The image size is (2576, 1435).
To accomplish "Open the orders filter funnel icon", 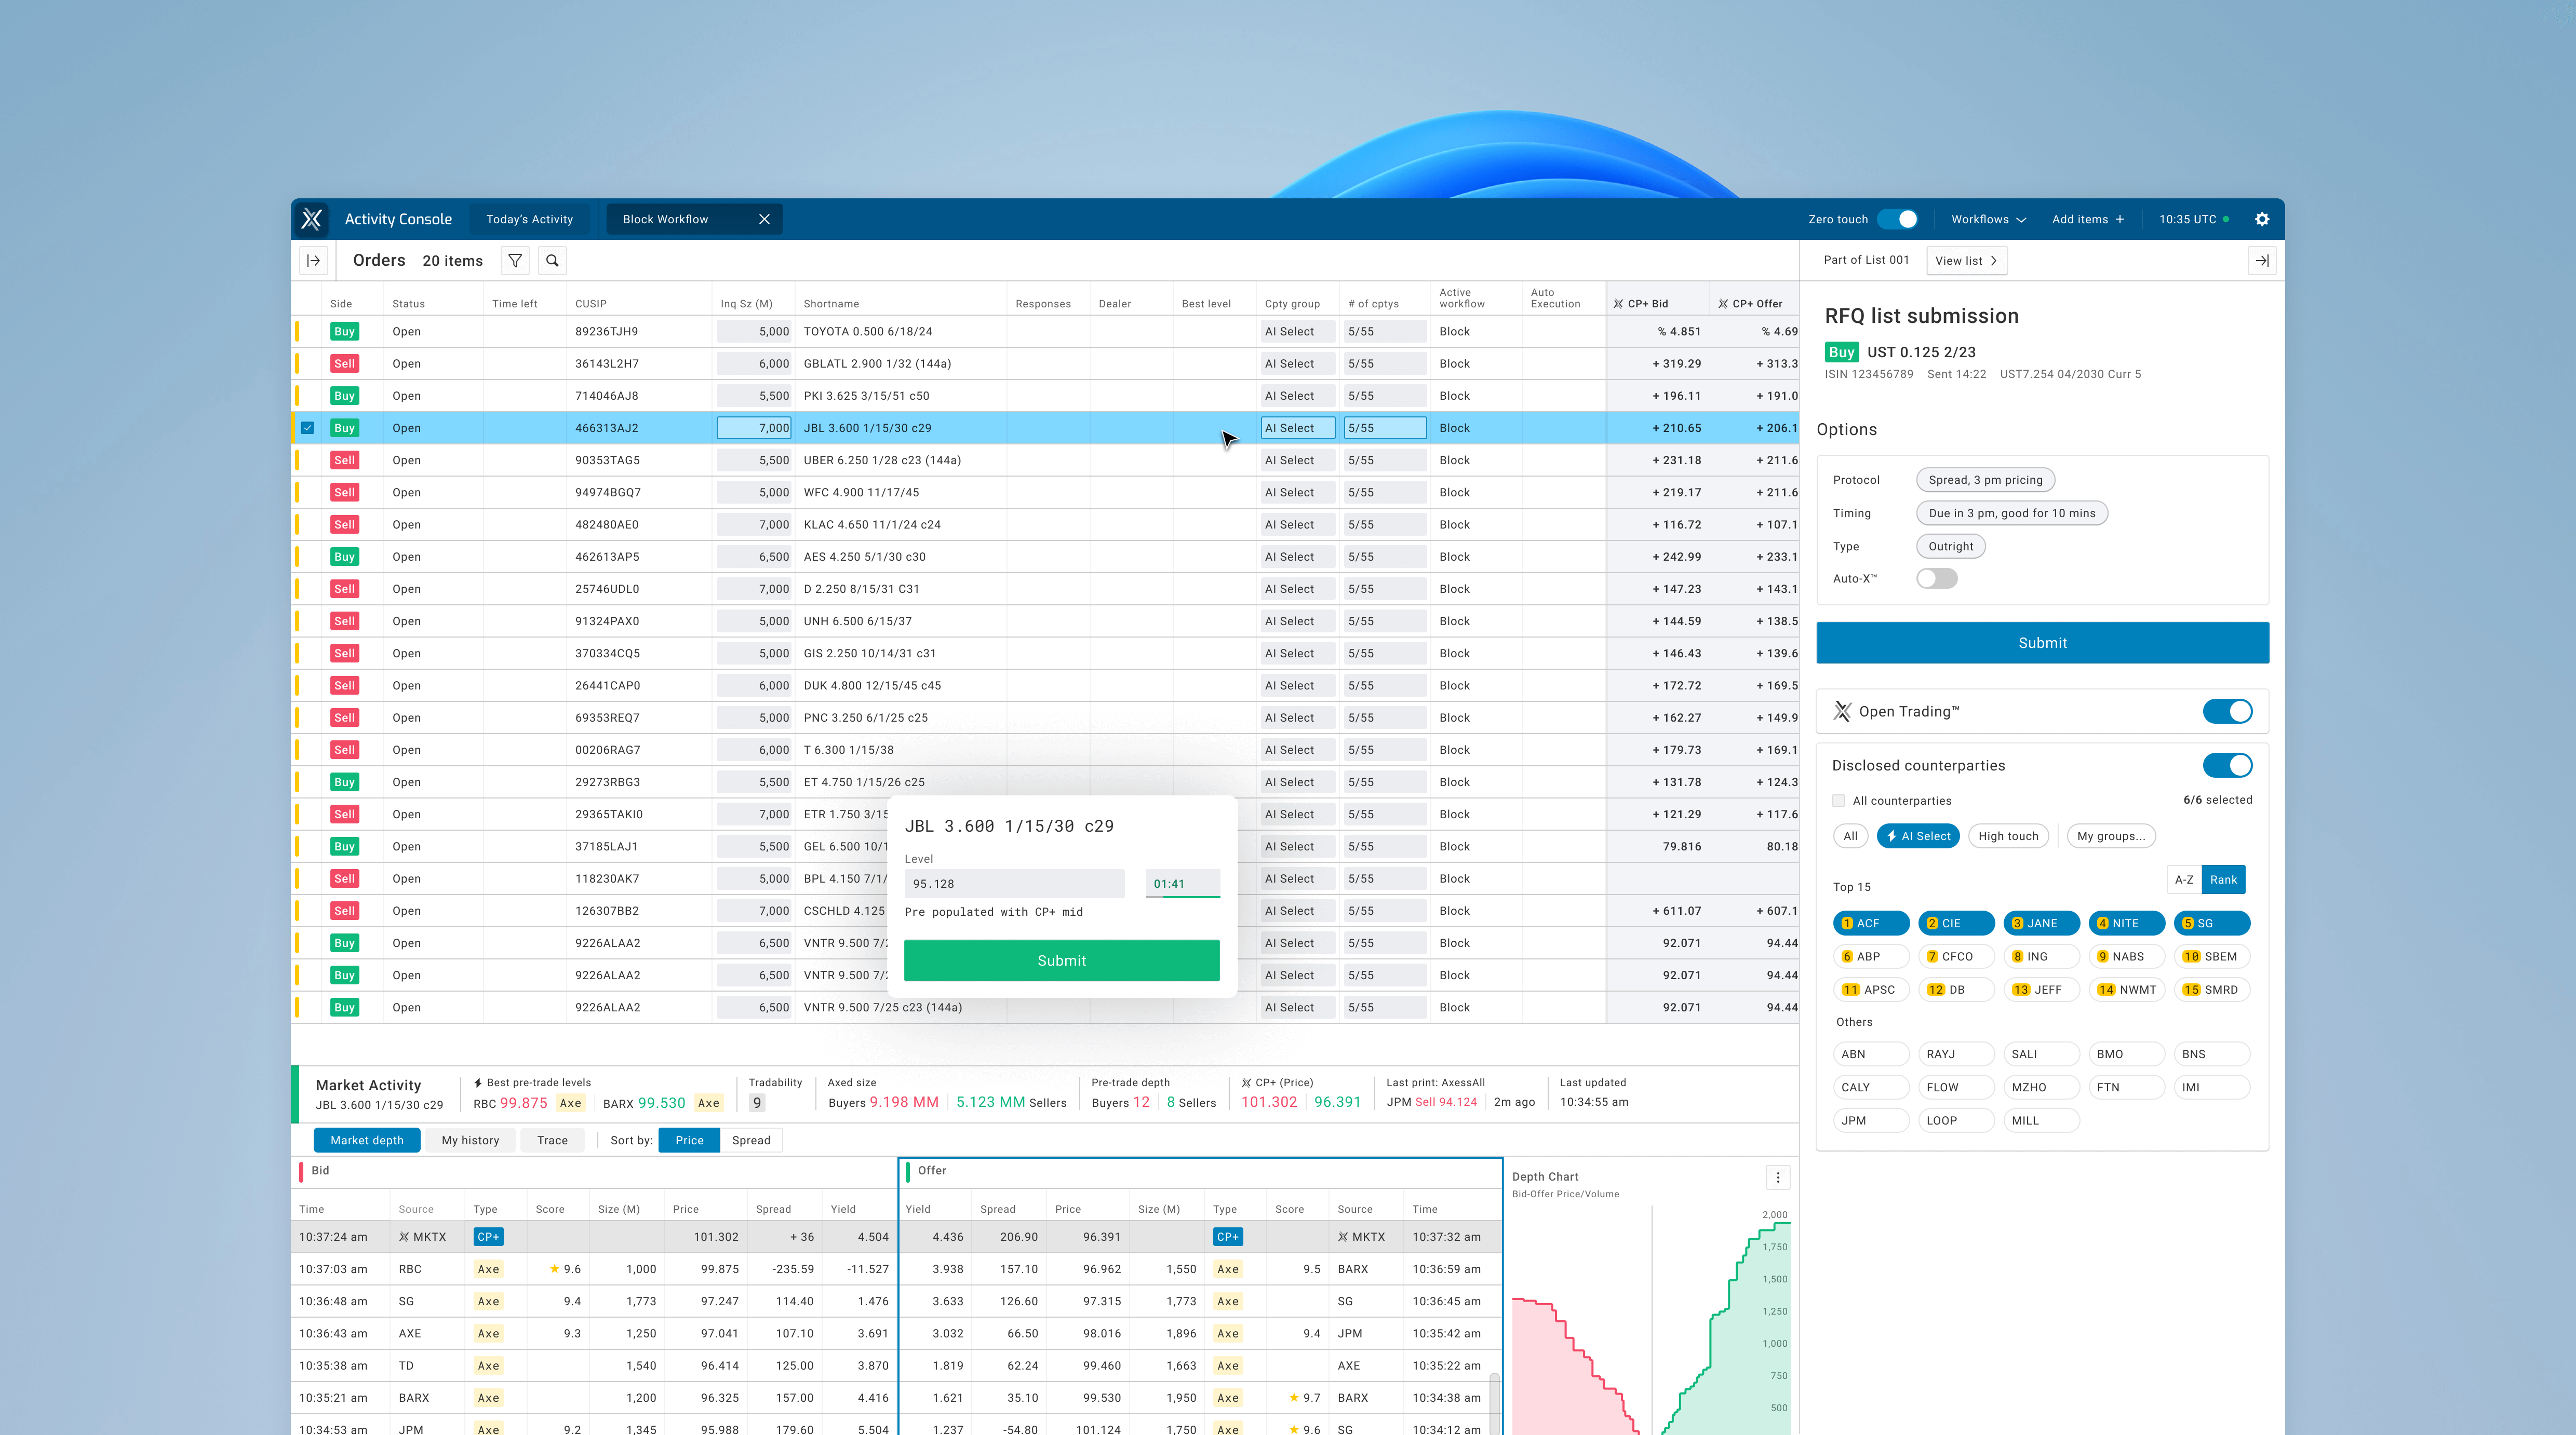I will point(515,261).
